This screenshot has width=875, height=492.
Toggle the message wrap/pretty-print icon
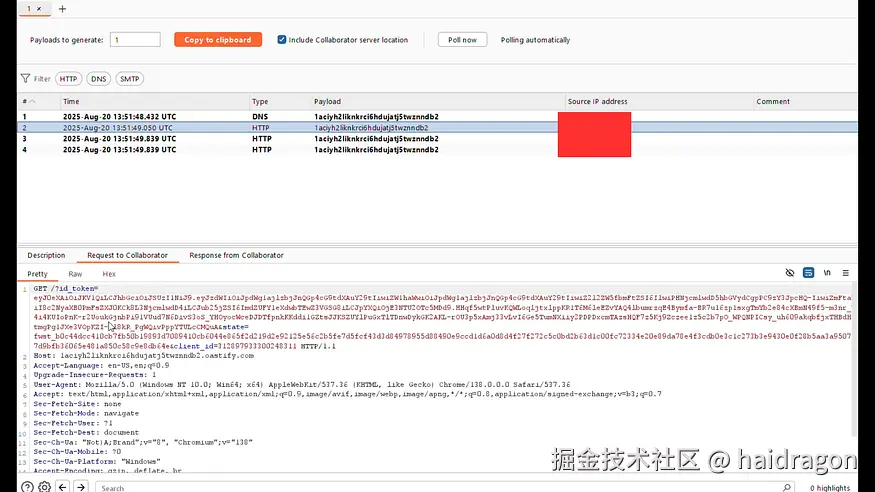pyautogui.click(x=808, y=273)
